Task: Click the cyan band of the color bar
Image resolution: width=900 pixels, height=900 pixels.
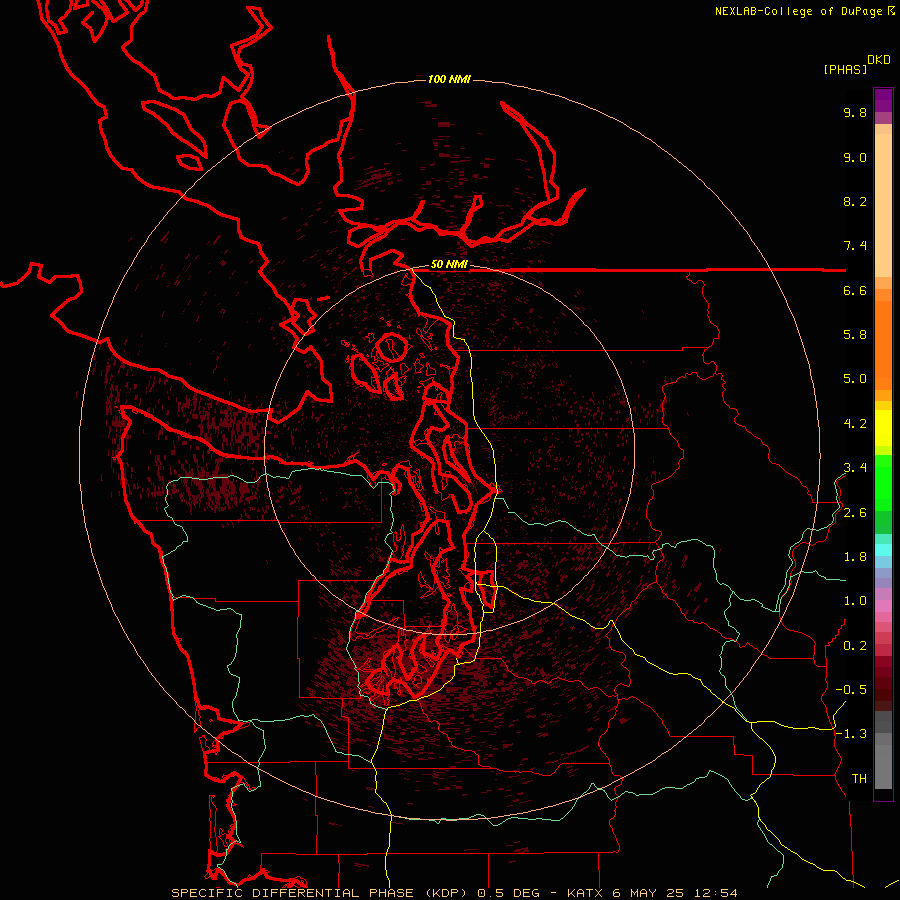Action: (x=883, y=550)
